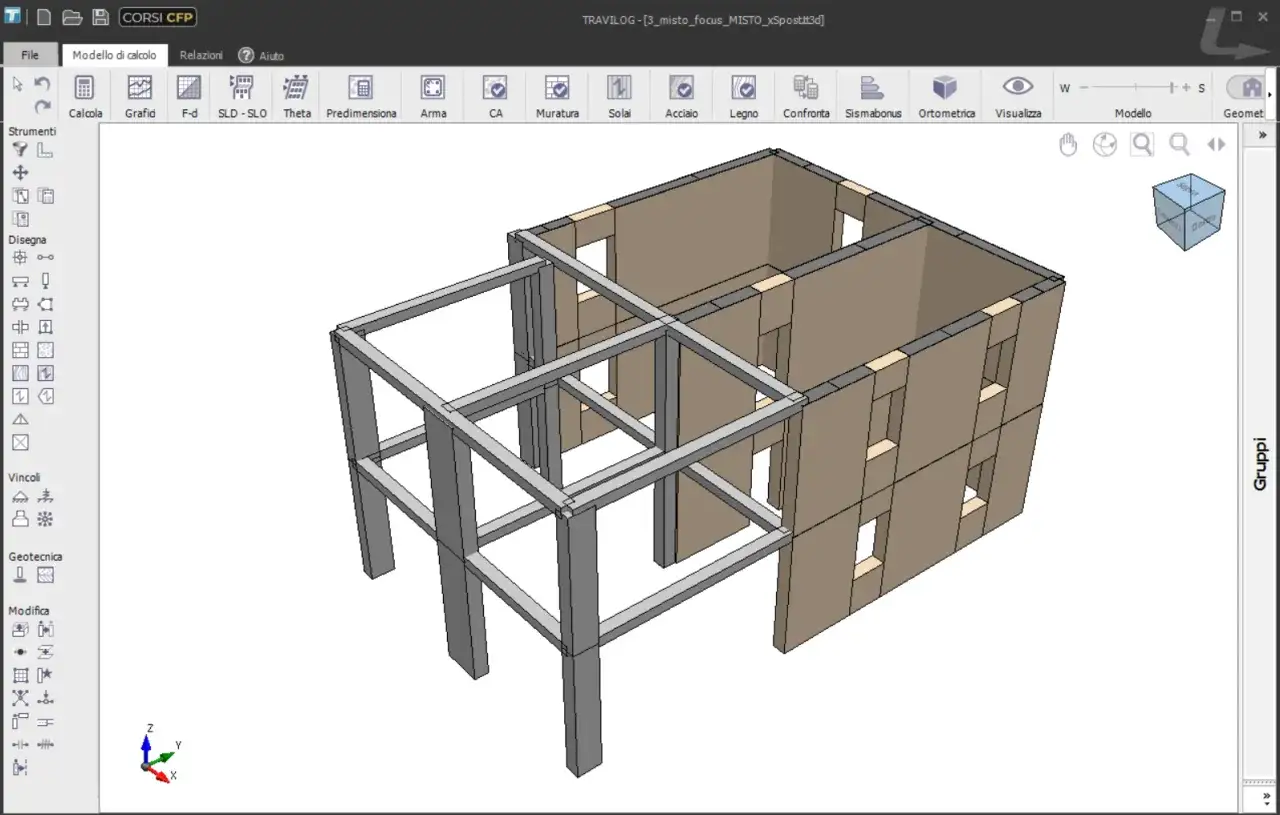Open the Aiuto help menu
The image size is (1280, 815).
coord(261,55)
